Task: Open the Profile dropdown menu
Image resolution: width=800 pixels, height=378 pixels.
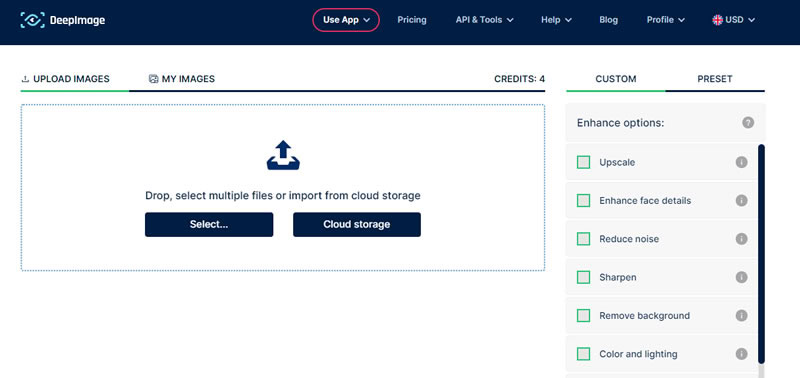Action: point(666,20)
